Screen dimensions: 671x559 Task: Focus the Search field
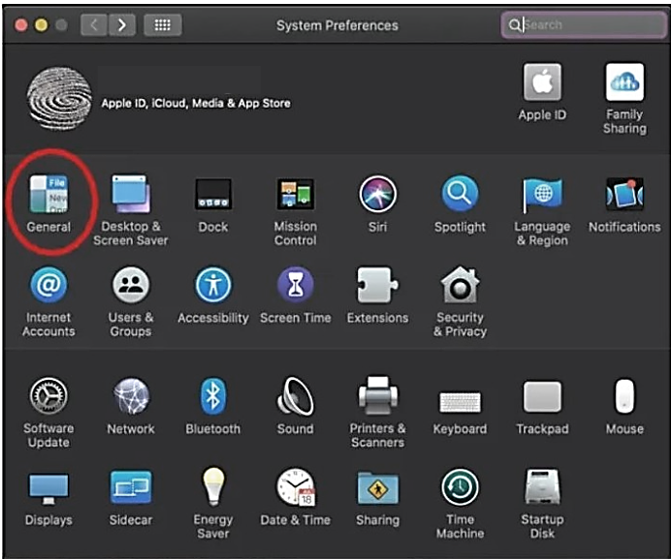pyautogui.click(x=583, y=25)
